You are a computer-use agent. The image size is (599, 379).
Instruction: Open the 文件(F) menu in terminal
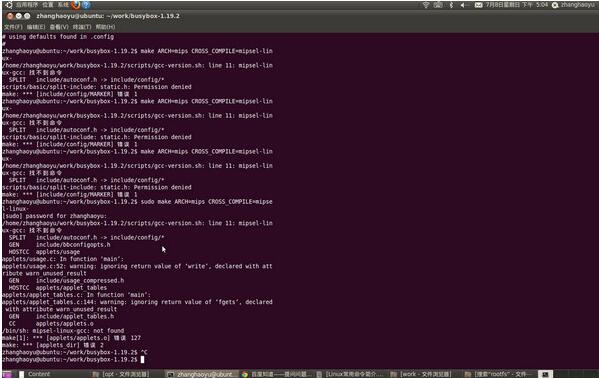tap(13, 27)
